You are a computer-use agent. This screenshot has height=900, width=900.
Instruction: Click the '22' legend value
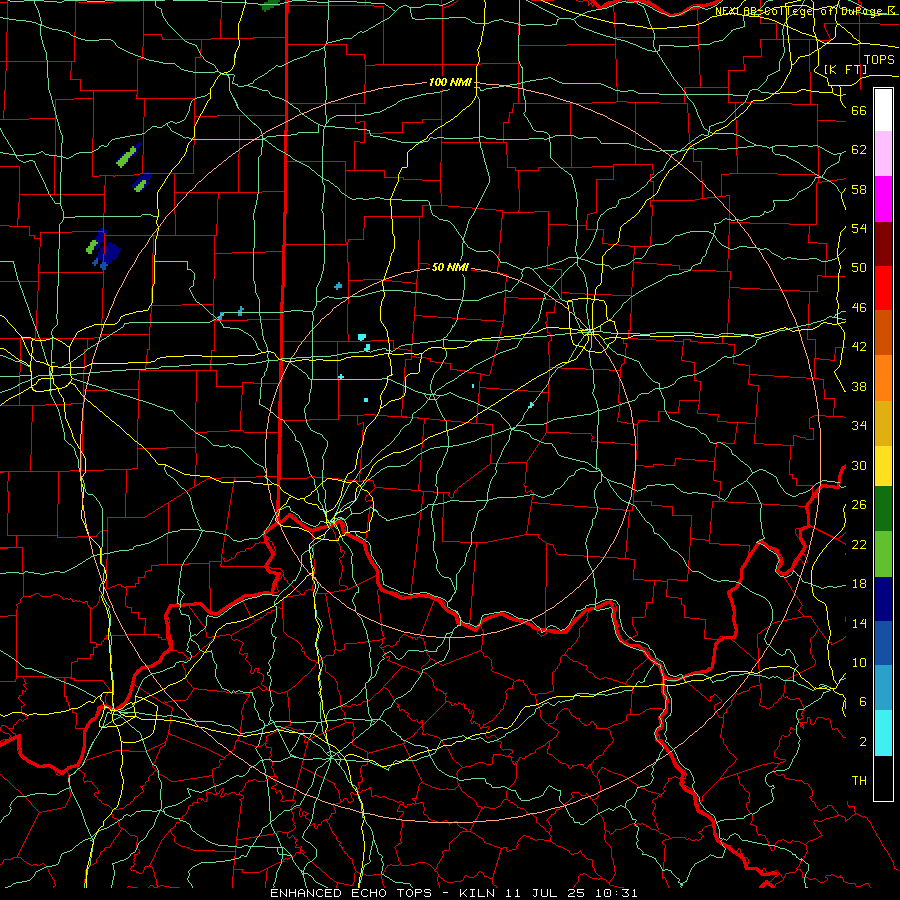tap(859, 544)
